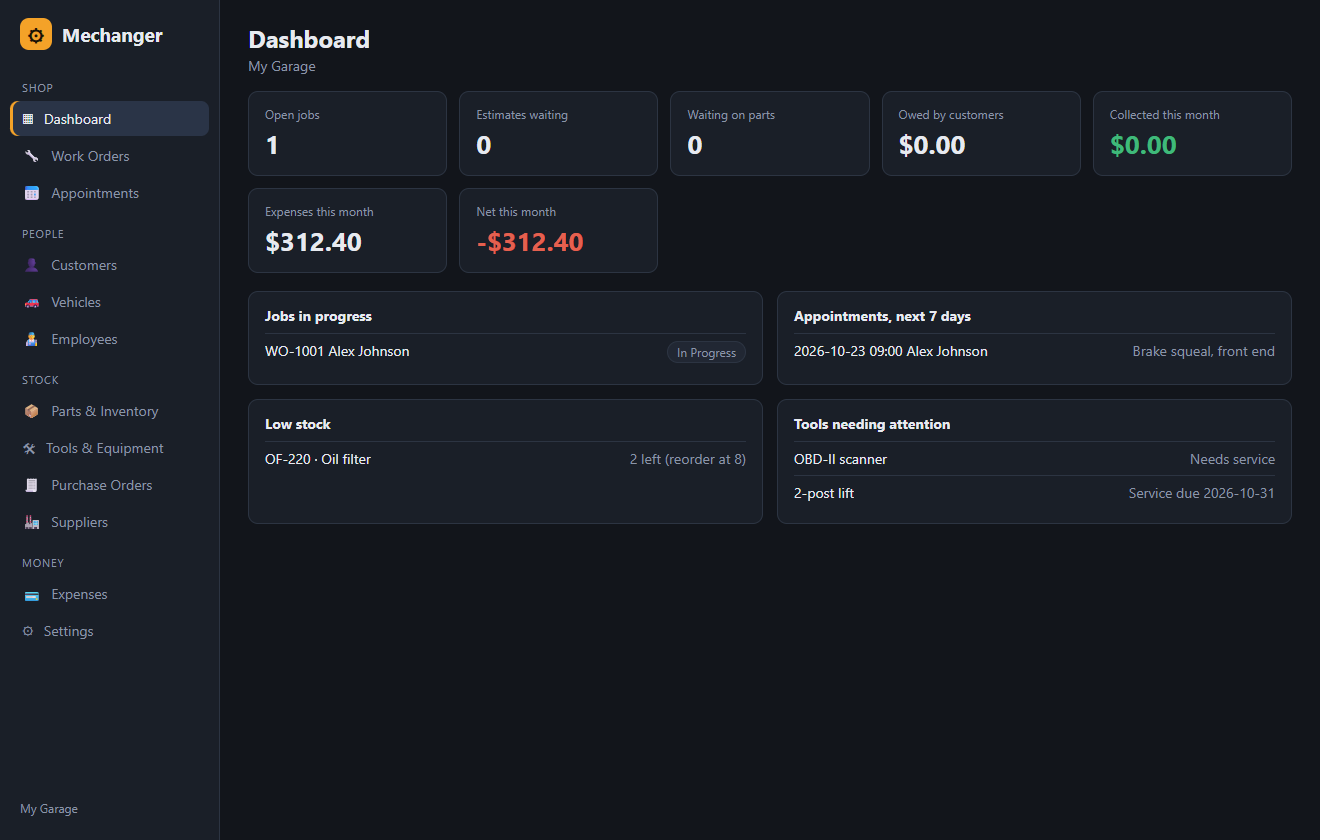
Task: Click 'My Garage' at the sidebar bottom
Action: click(x=49, y=809)
